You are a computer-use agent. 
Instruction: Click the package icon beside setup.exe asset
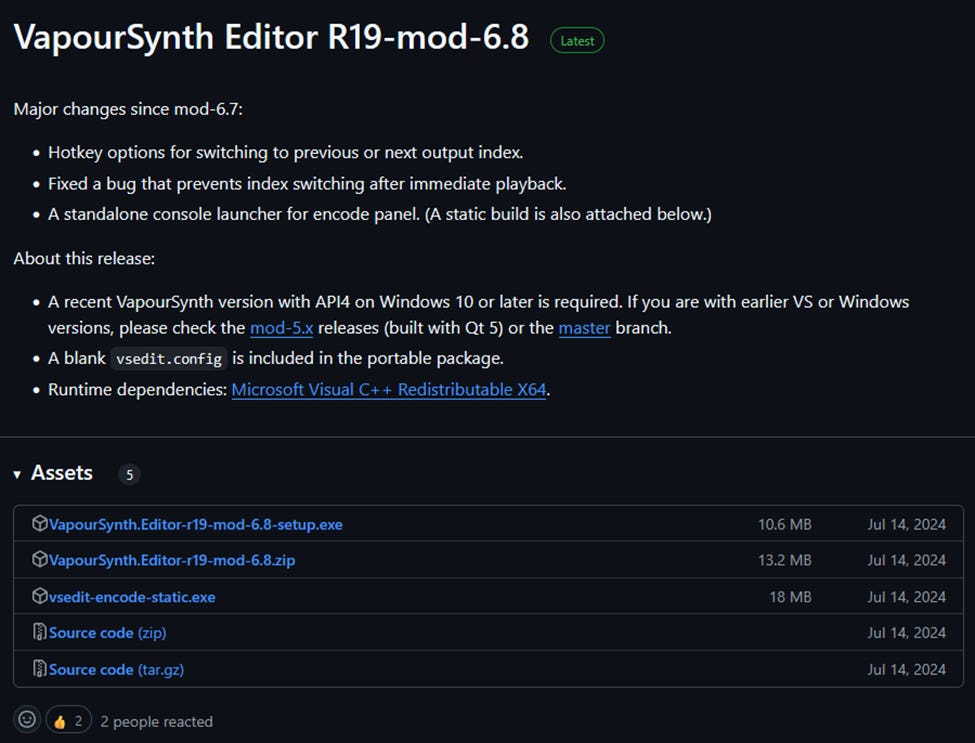pyautogui.click(x=40, y=524)
